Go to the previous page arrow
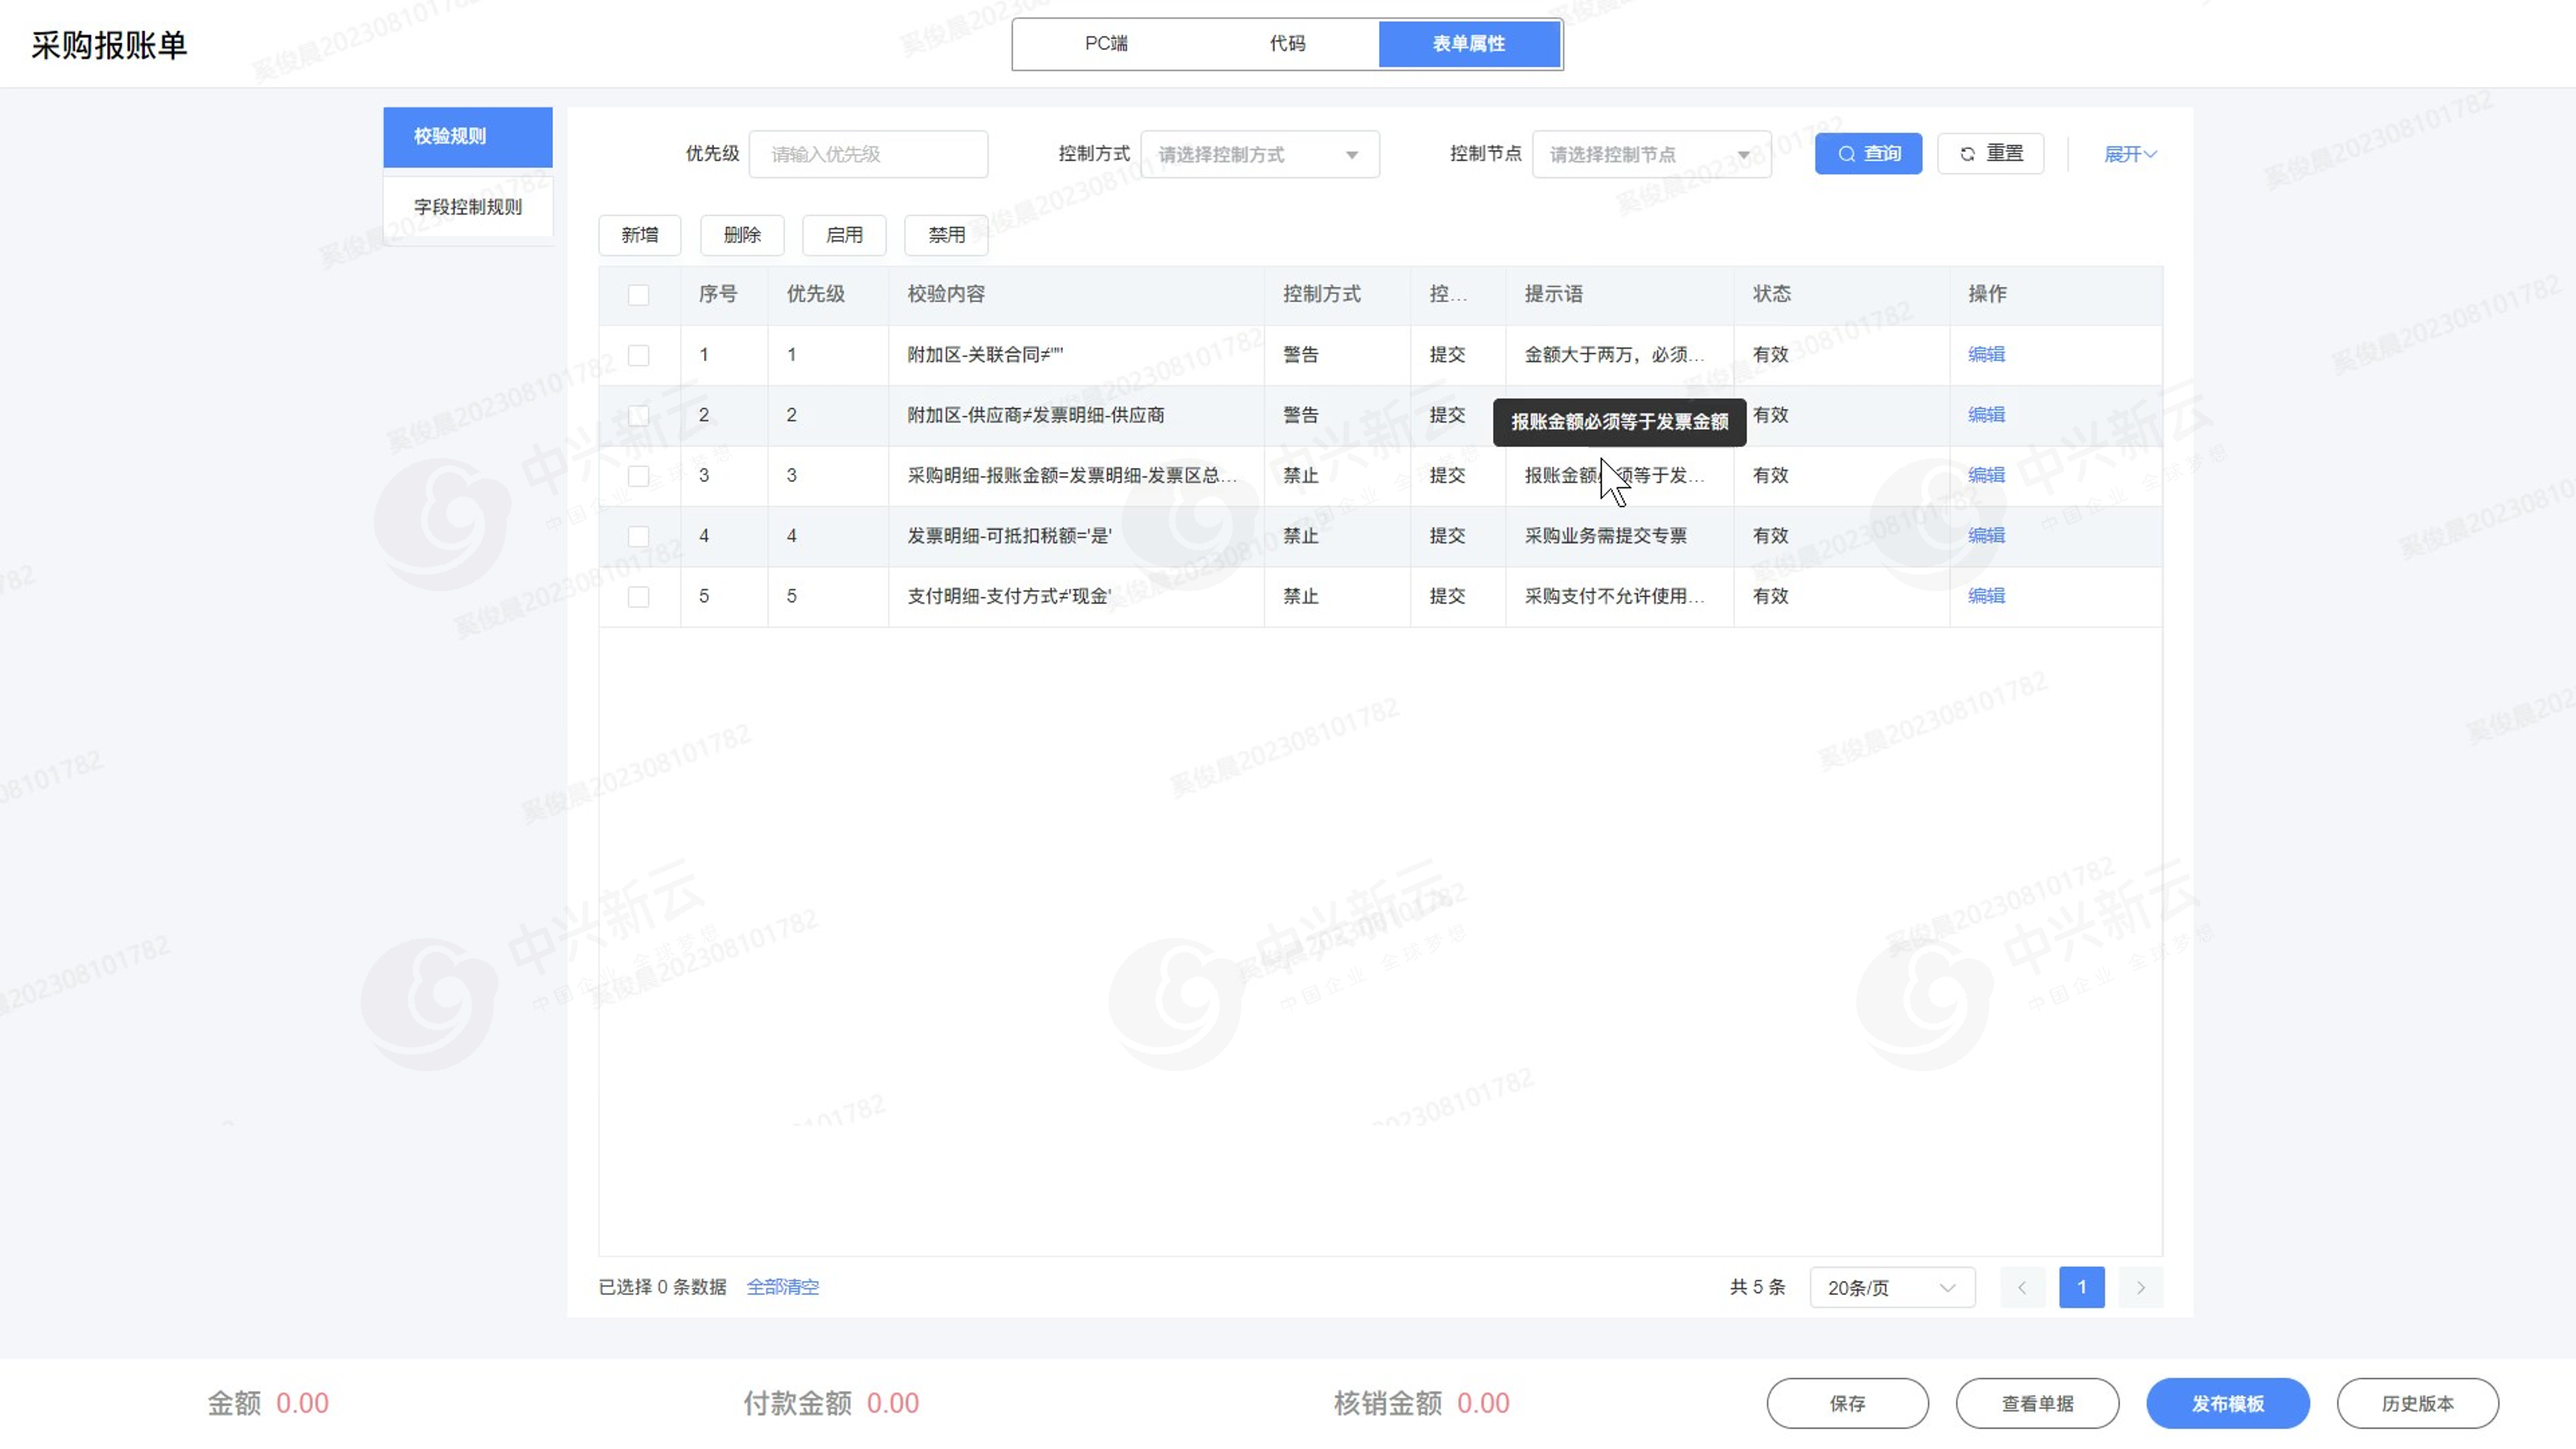Screen dimensions: 2576x1449 (2021, 1287)
